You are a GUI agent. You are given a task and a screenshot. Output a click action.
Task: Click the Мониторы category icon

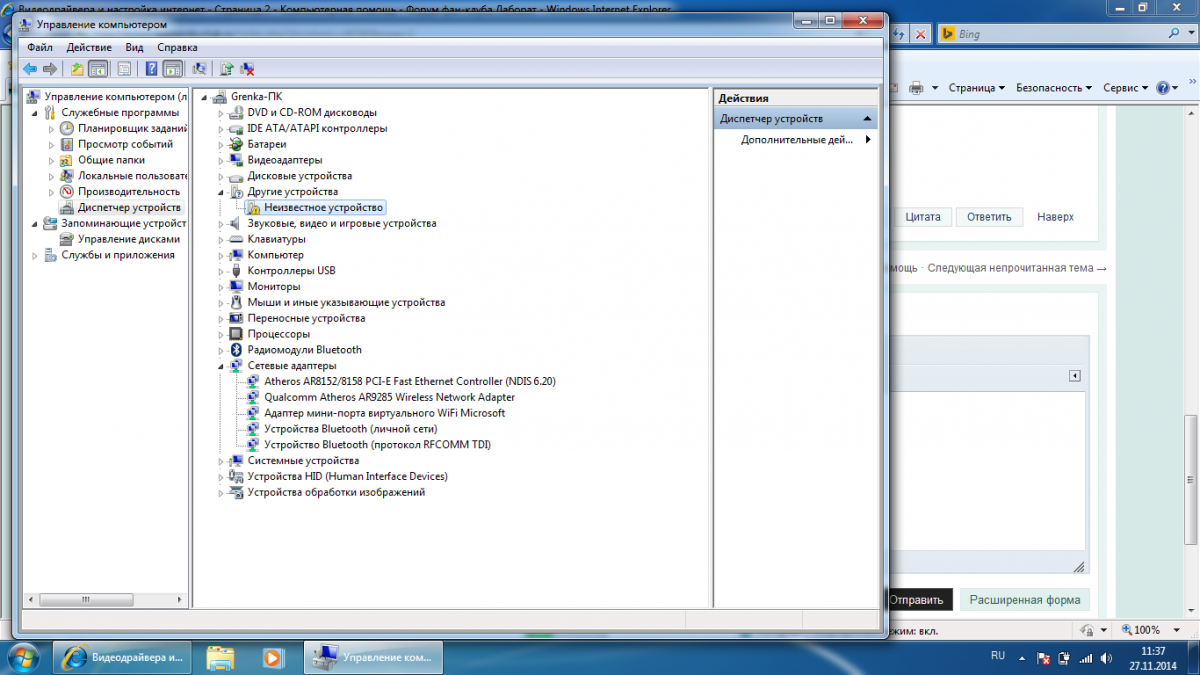[x=236, y=286]
